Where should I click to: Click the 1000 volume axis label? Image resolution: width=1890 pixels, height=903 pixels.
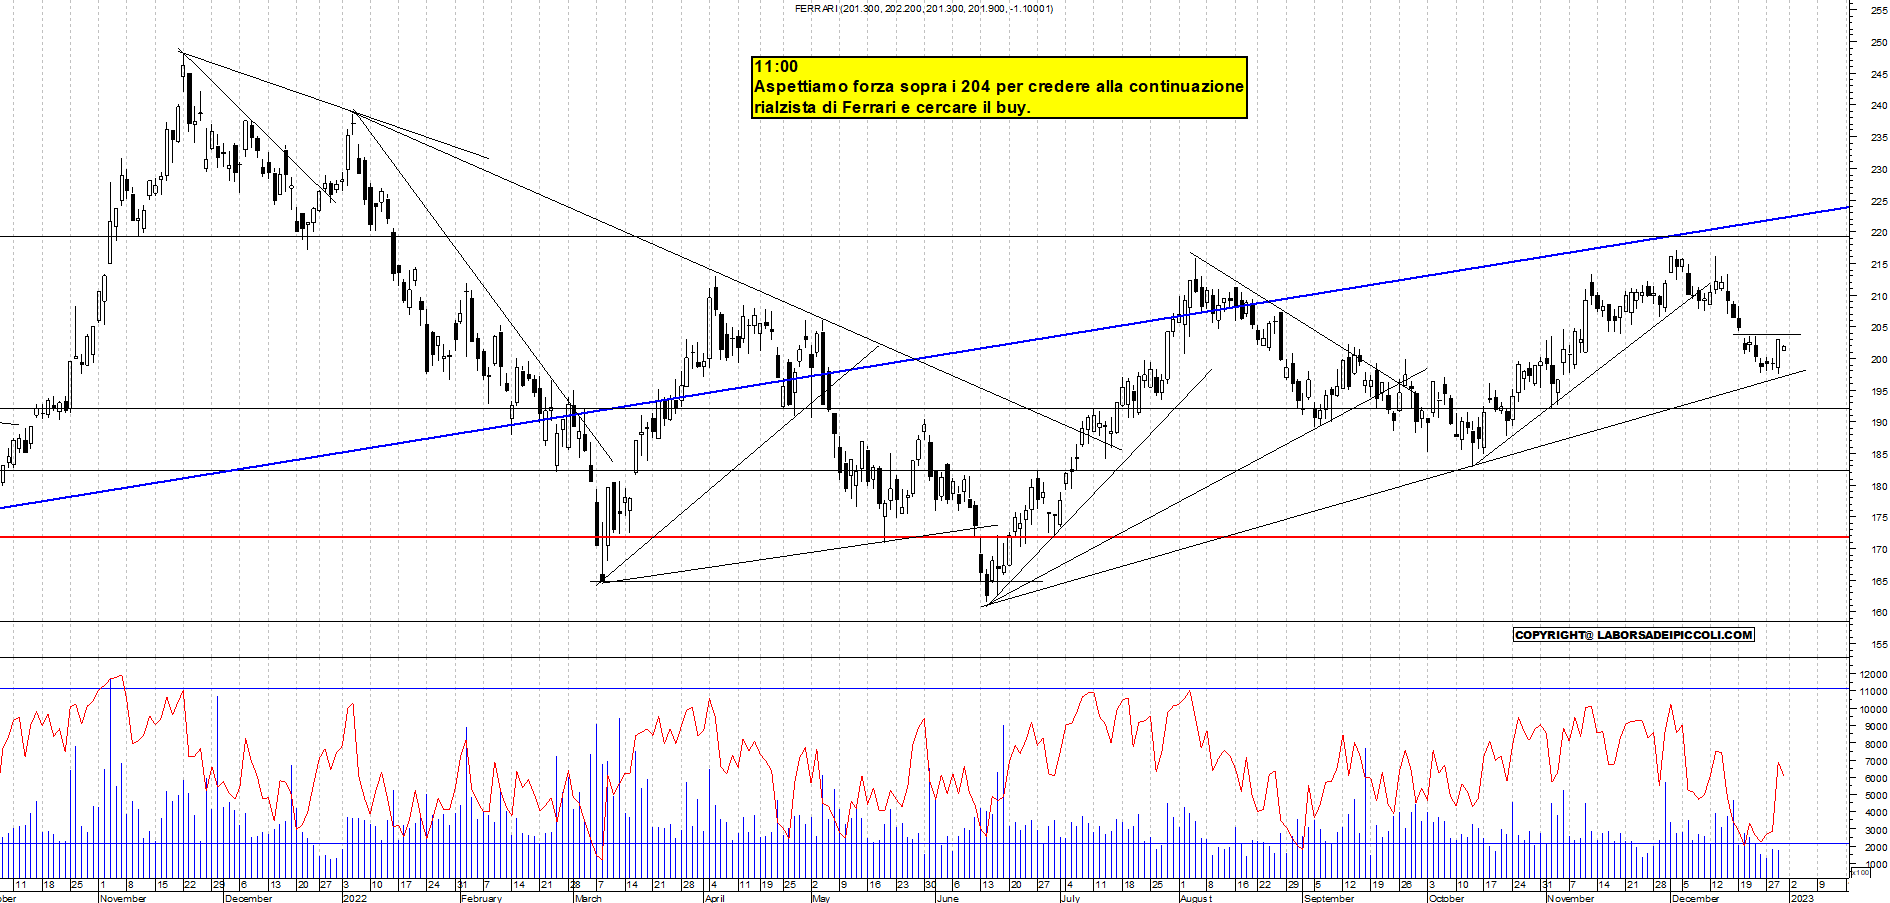[1876, 864]
